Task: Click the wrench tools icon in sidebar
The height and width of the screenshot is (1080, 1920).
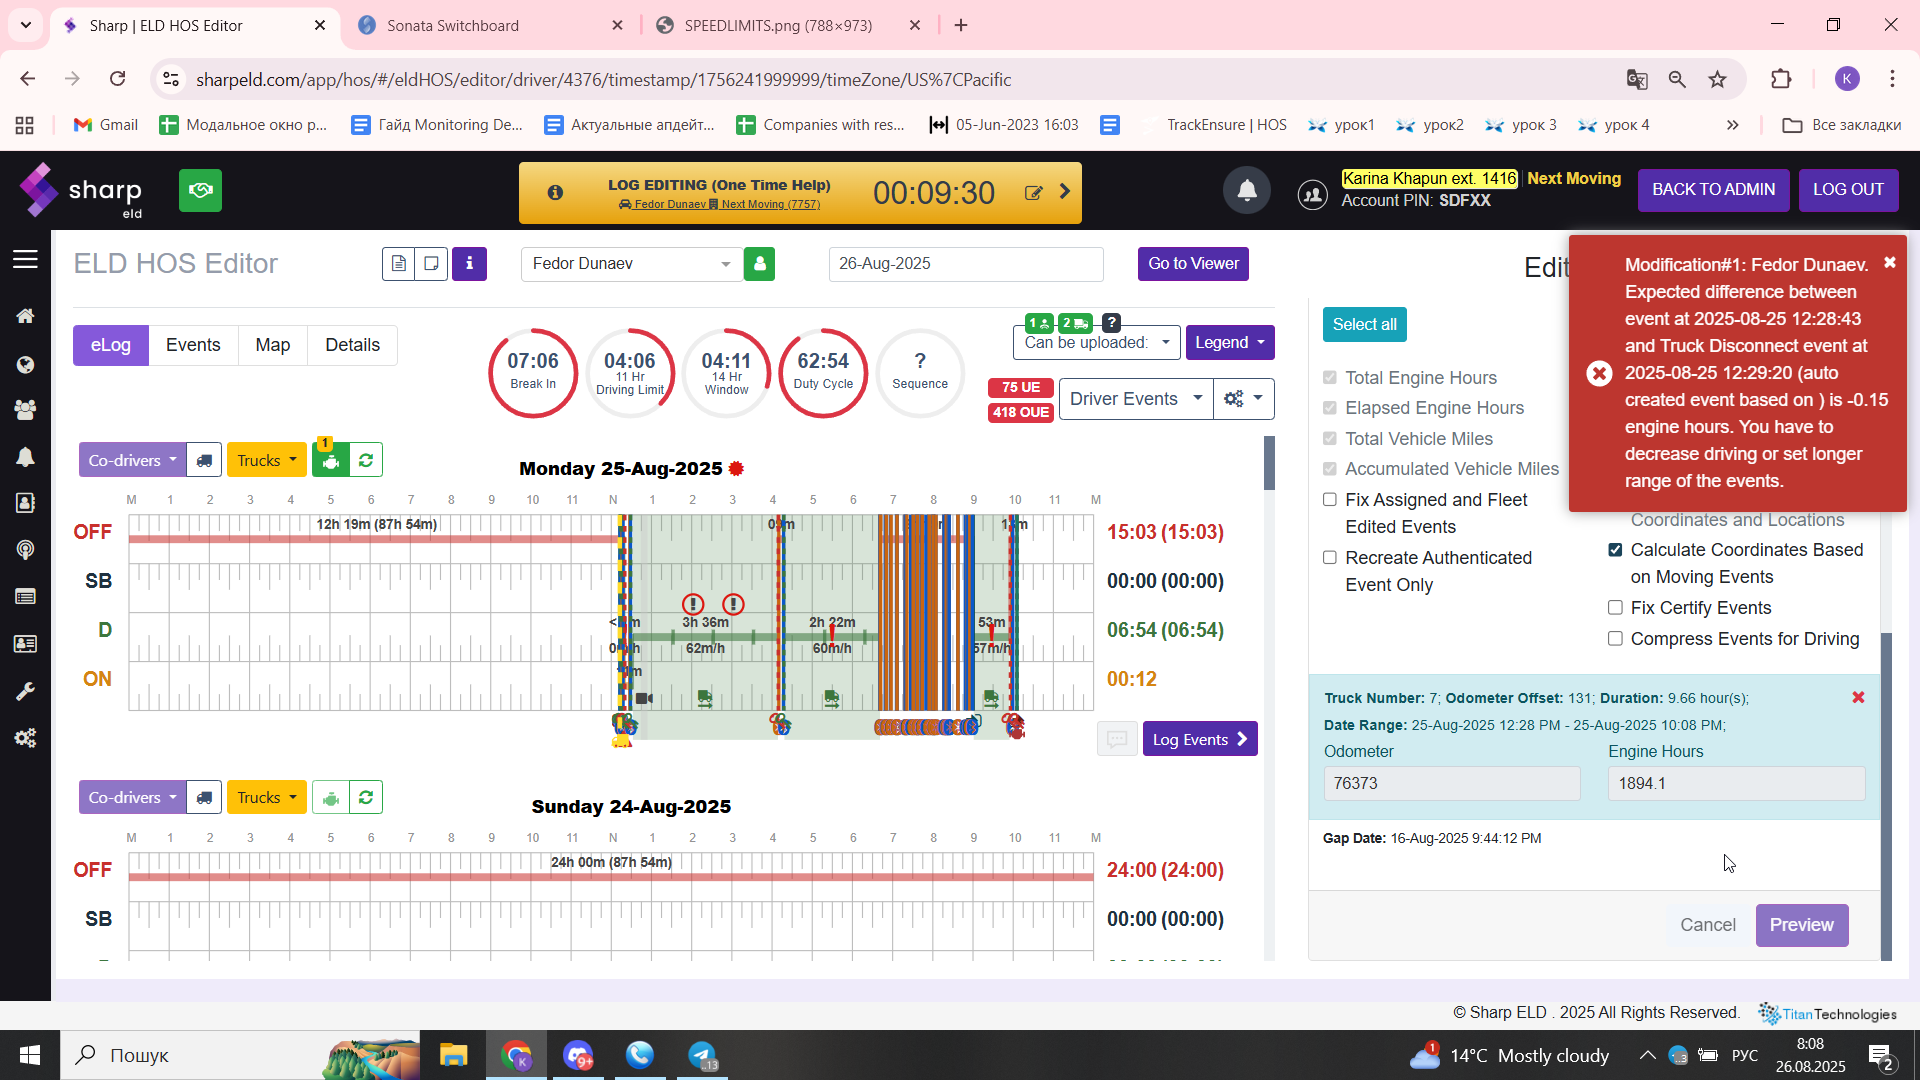Action: pyautogui.click(x=25, y=691)
